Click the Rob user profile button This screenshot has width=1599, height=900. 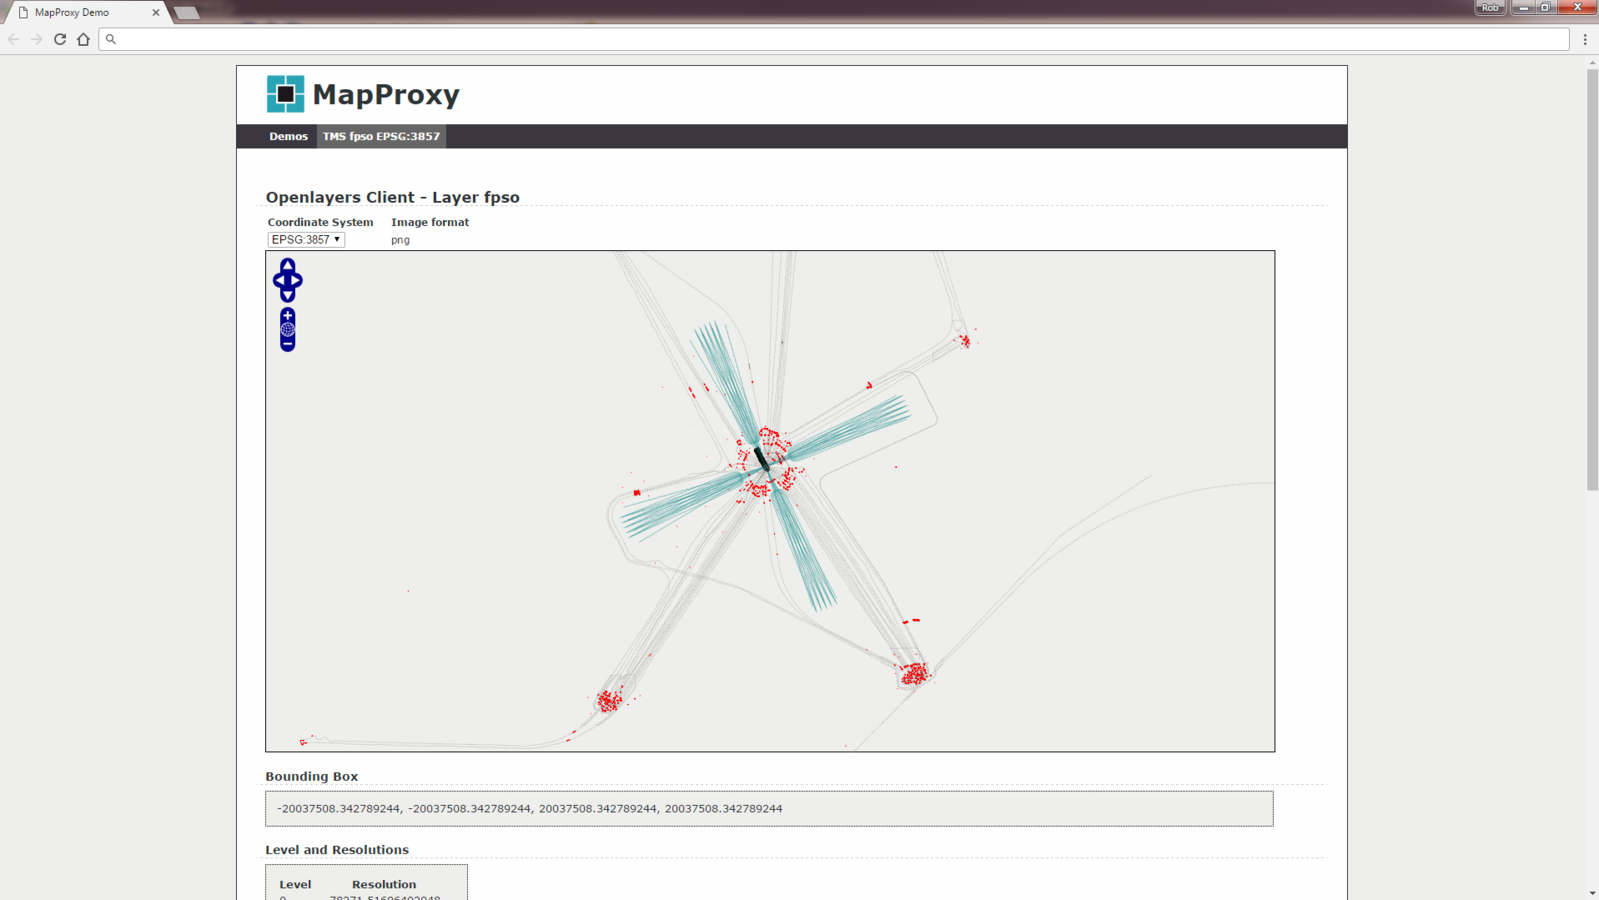coord(1490,7)
